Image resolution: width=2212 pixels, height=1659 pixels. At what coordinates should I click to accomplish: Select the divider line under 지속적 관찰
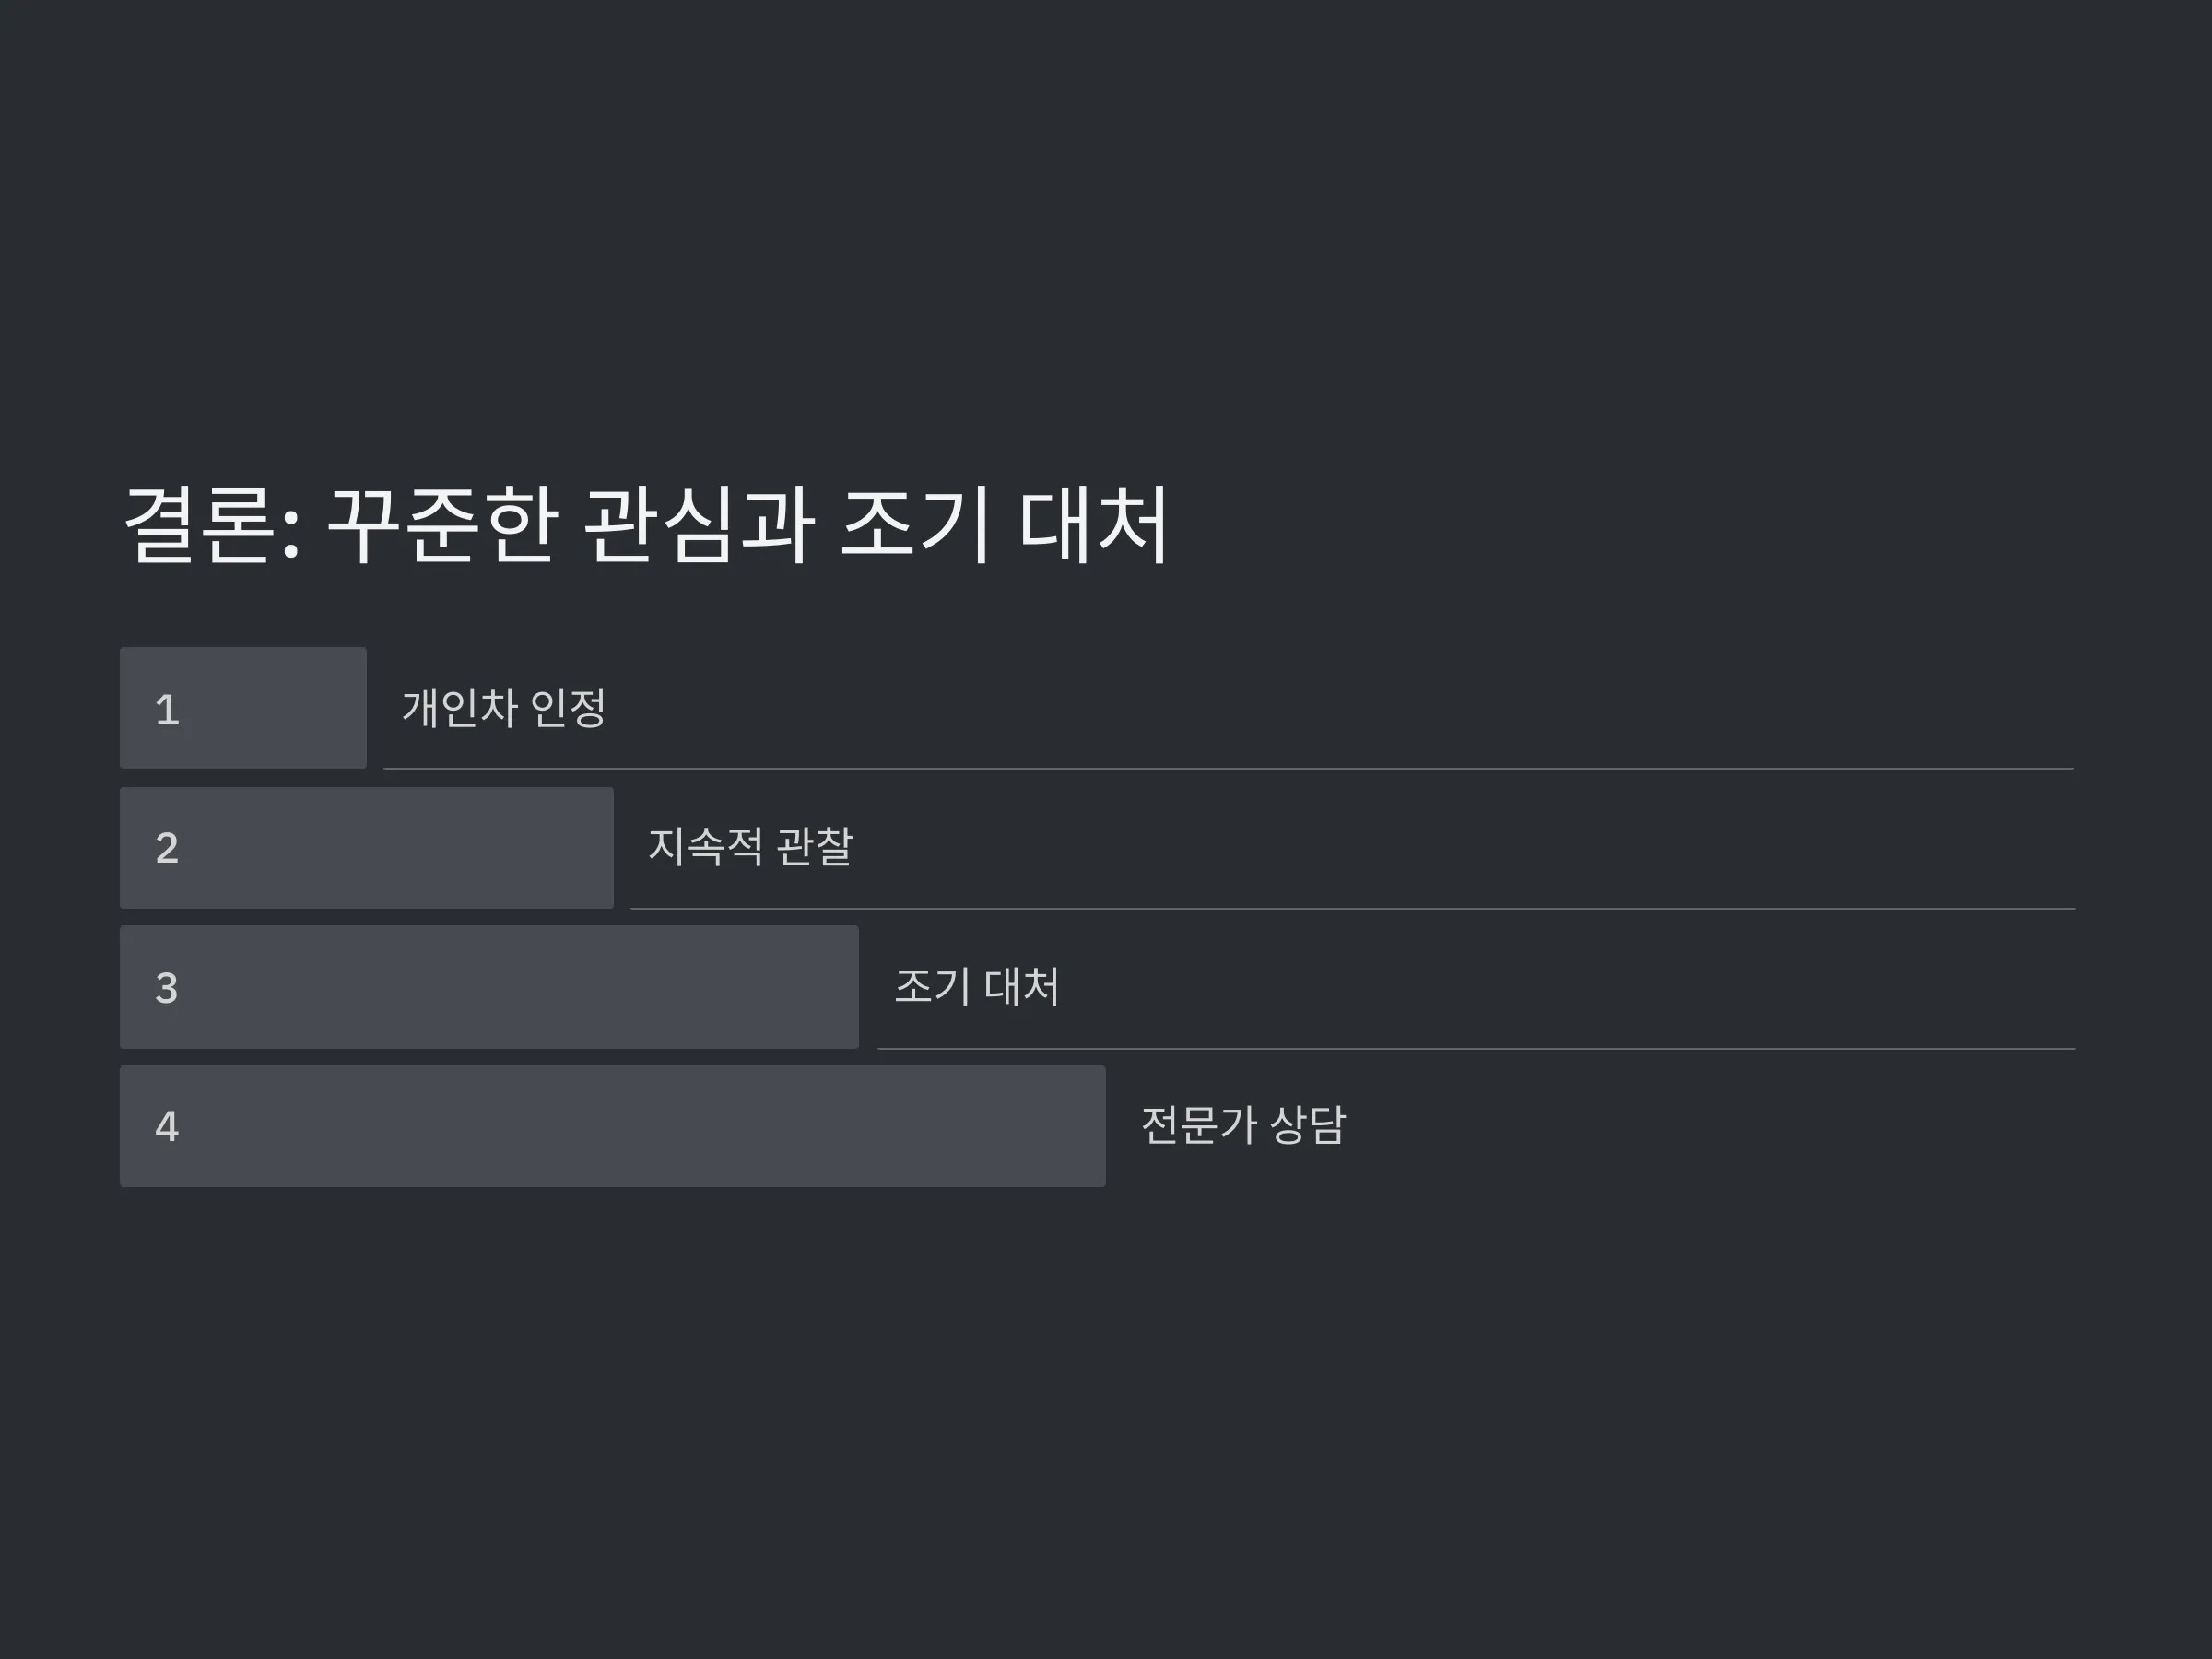pos(1352,908)
